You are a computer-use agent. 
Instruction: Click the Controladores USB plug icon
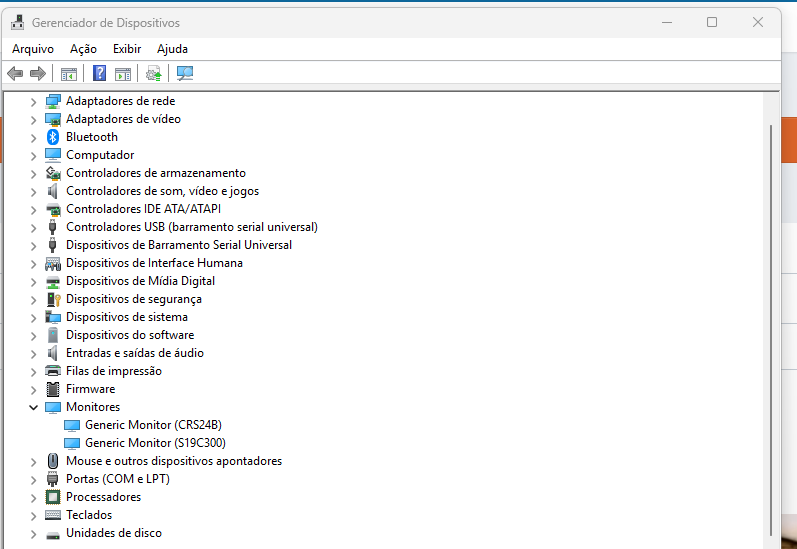point(52,227)
